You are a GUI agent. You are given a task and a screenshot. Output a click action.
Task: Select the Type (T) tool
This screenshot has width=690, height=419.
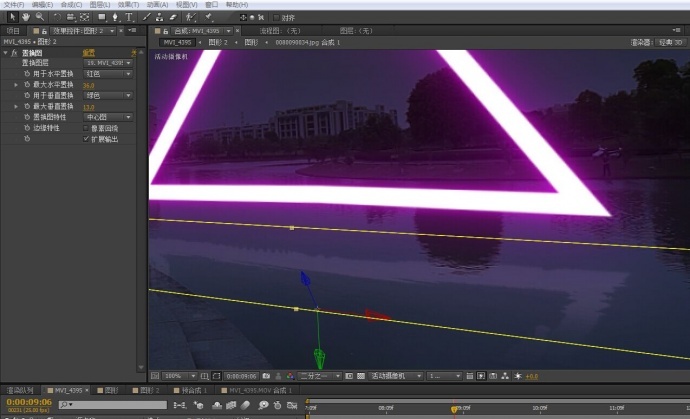[129, 17]
